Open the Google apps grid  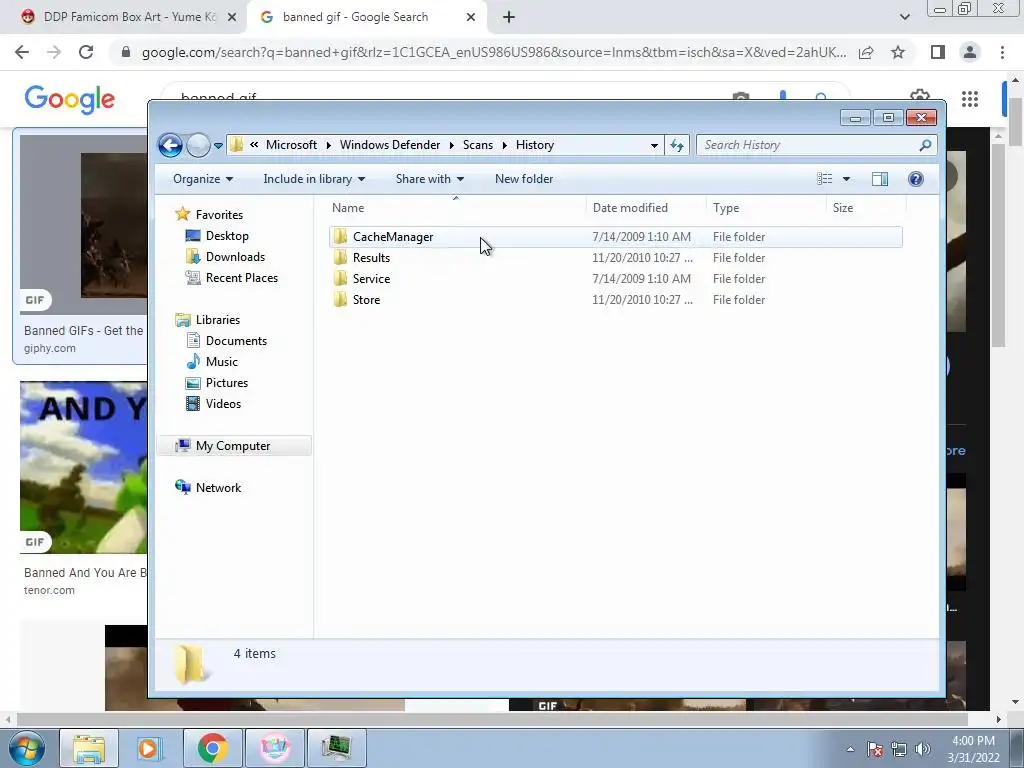click(970, 99)
